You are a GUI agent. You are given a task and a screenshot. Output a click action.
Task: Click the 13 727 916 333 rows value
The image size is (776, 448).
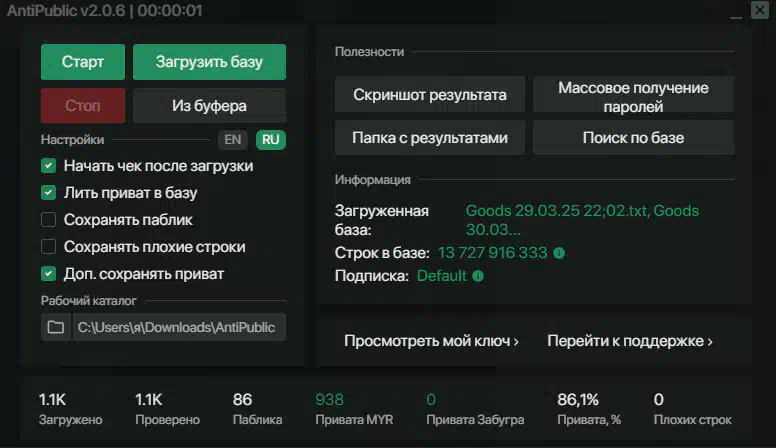(x=492, y=253)
